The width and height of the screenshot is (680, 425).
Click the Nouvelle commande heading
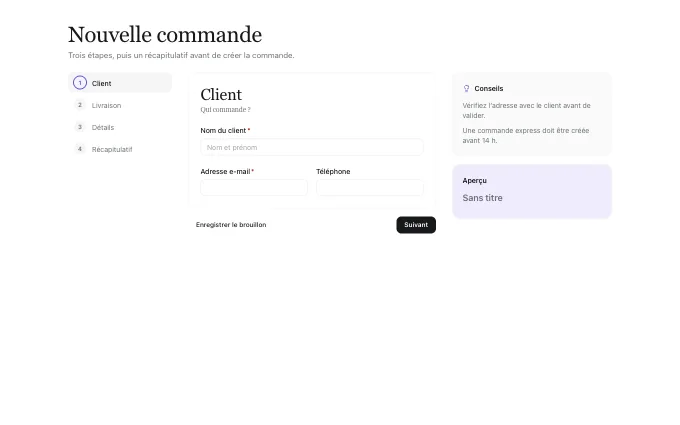(165, 35)
